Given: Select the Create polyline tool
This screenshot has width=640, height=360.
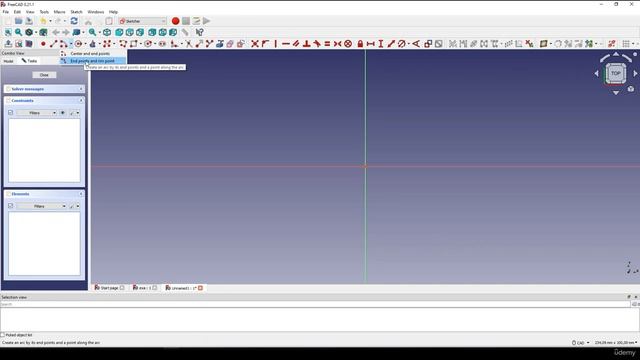Looking at the screenshot, I should coord(123,44).
